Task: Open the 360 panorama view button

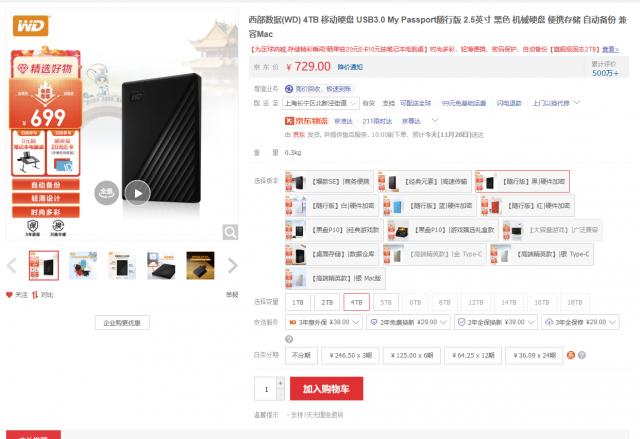Action: click(107, 193)
